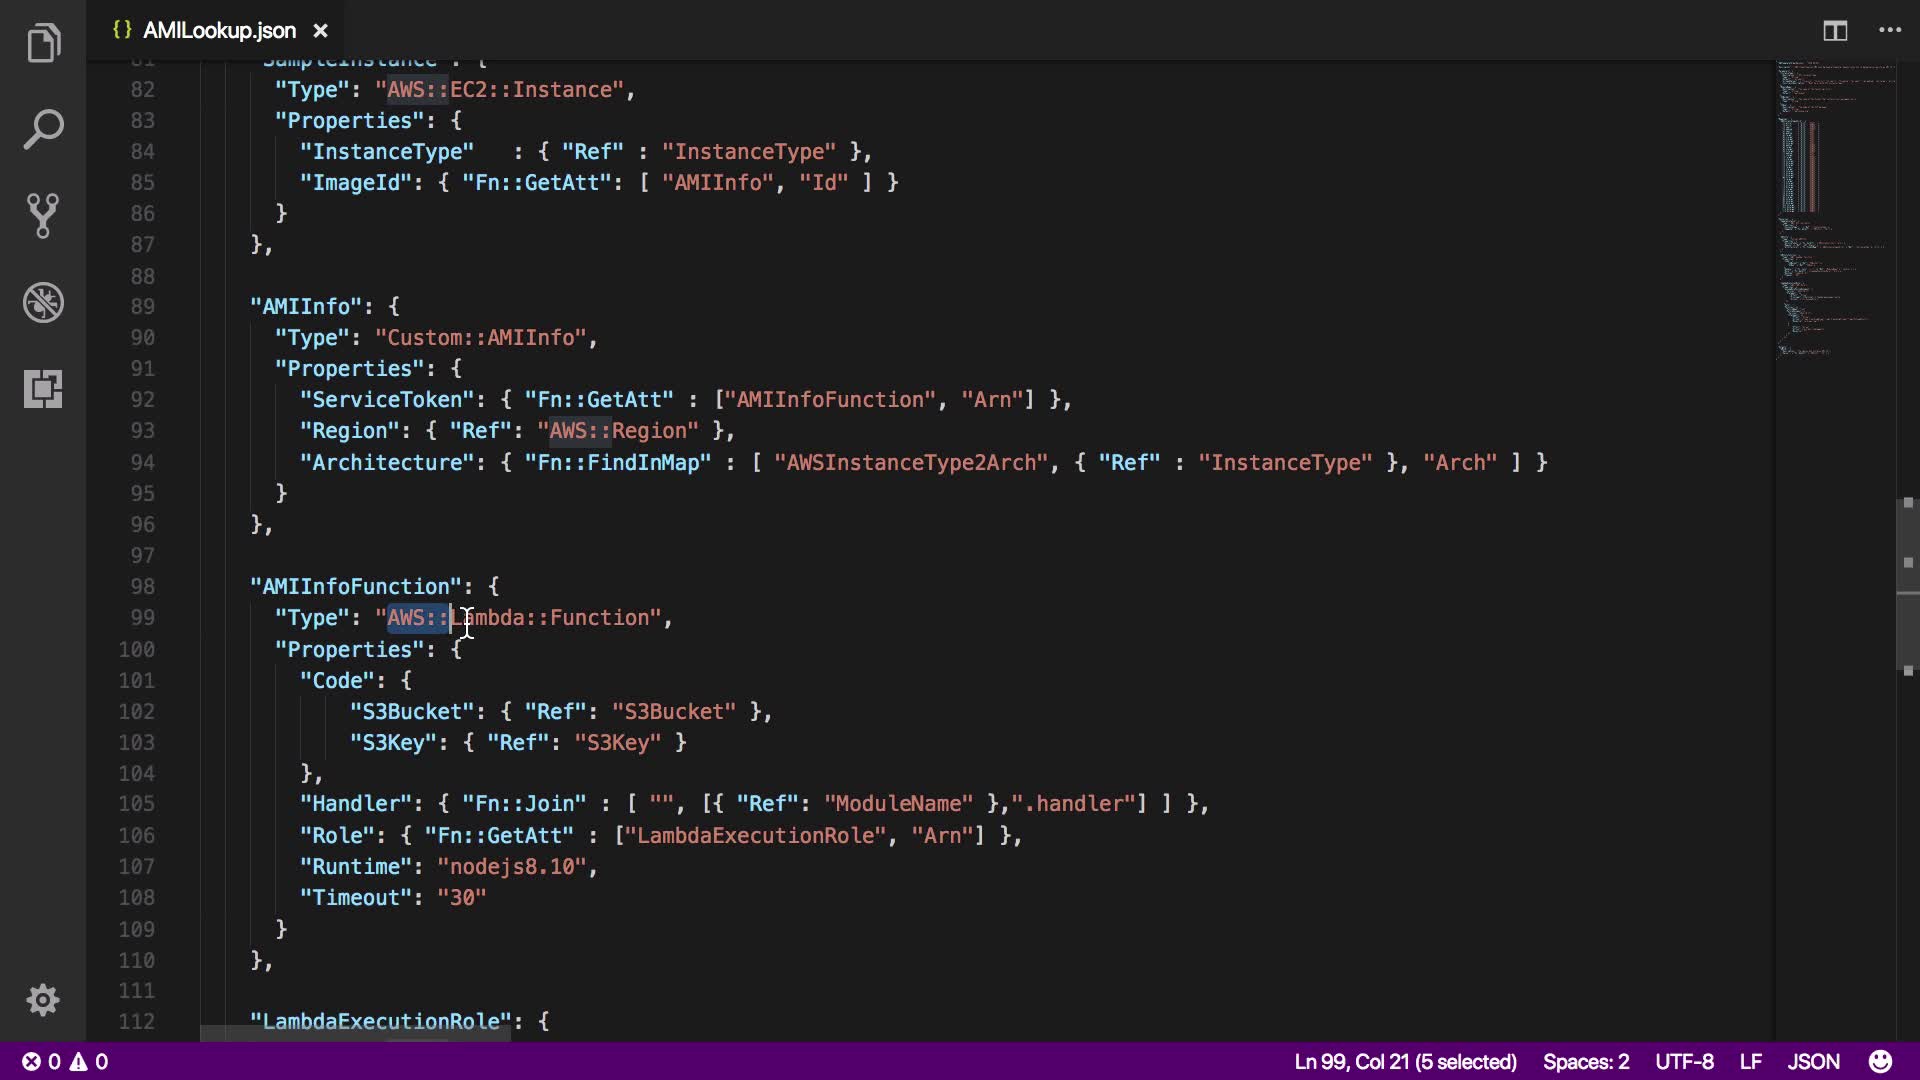Change indentation via Spaces: 2

pos(1585,1061)
